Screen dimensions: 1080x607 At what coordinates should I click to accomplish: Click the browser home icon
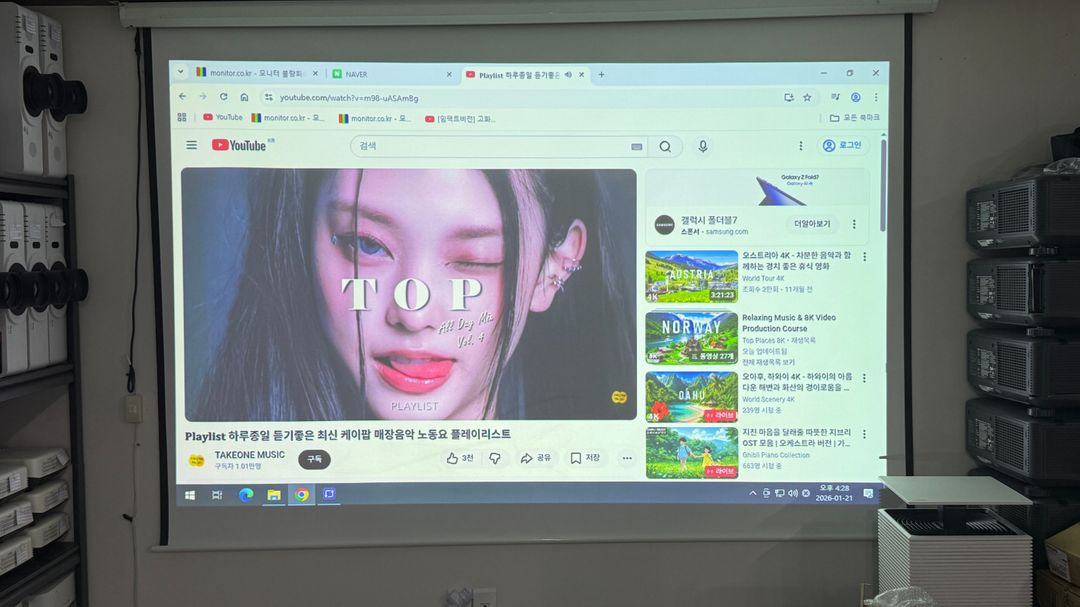[243, 97]
